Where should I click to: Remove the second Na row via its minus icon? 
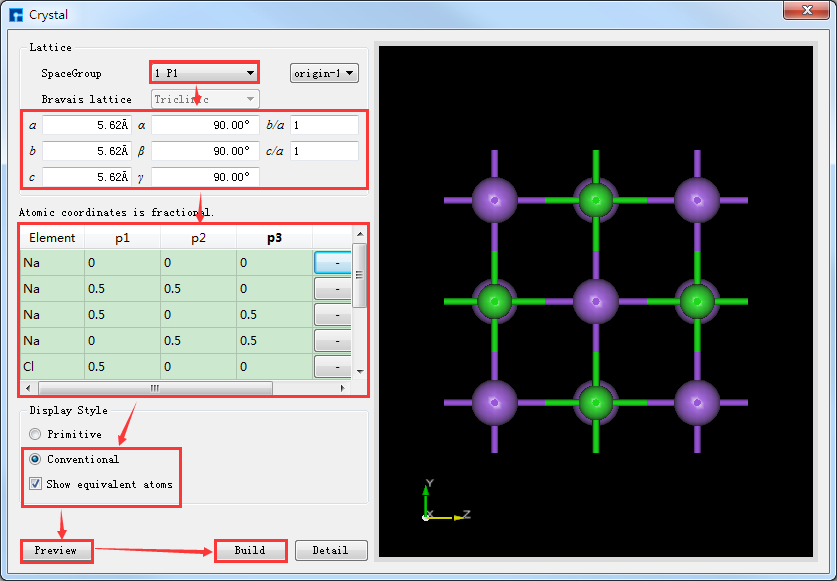[x=334, y=288]
